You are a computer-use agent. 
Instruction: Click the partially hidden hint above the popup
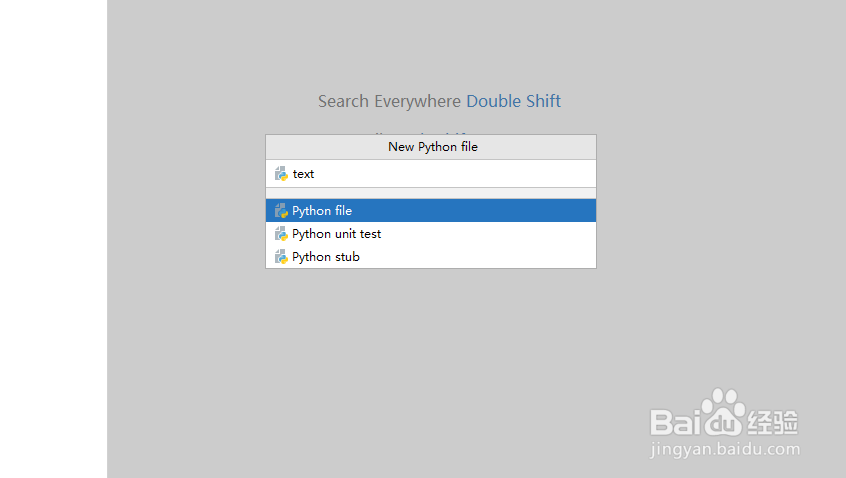tap(420, 131)
